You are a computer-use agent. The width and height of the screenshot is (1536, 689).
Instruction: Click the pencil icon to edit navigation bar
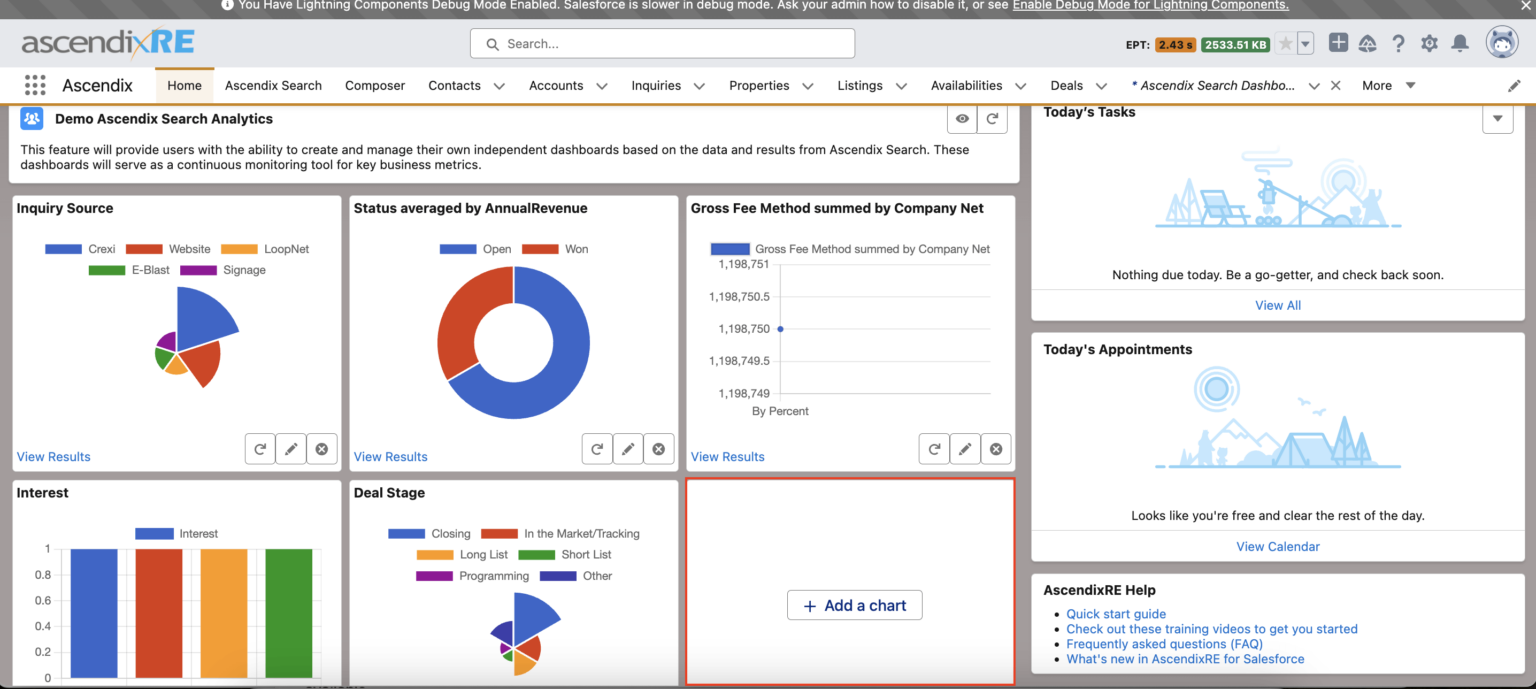1514,86
